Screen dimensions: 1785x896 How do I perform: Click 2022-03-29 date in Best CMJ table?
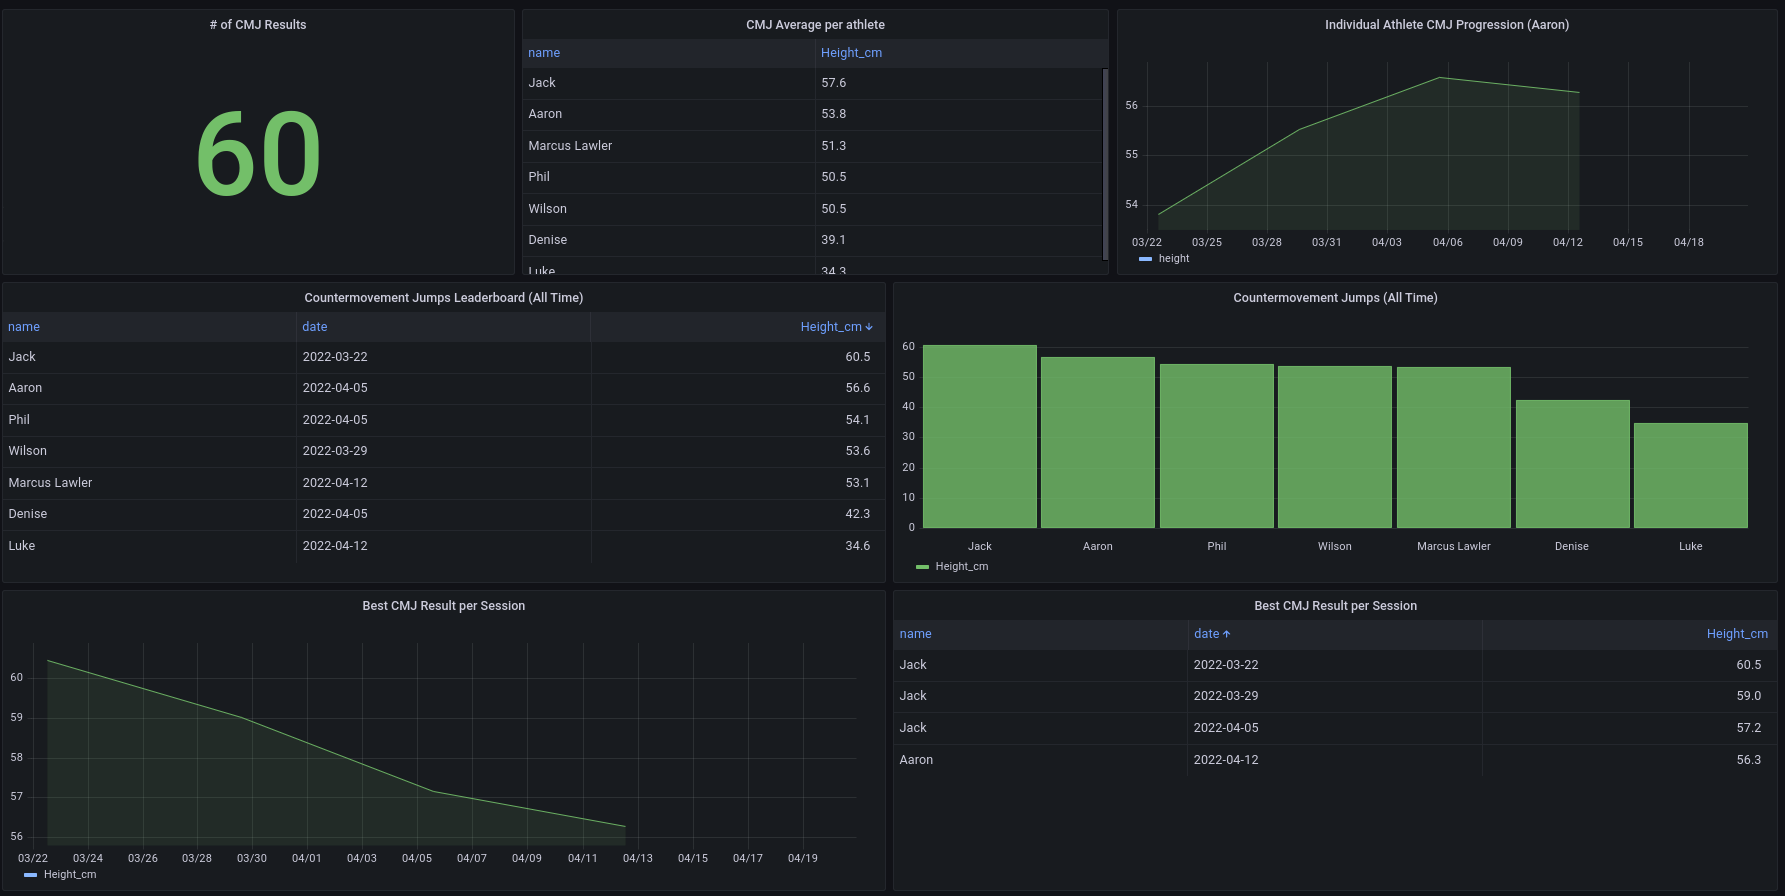click(x=1226, y=696)
